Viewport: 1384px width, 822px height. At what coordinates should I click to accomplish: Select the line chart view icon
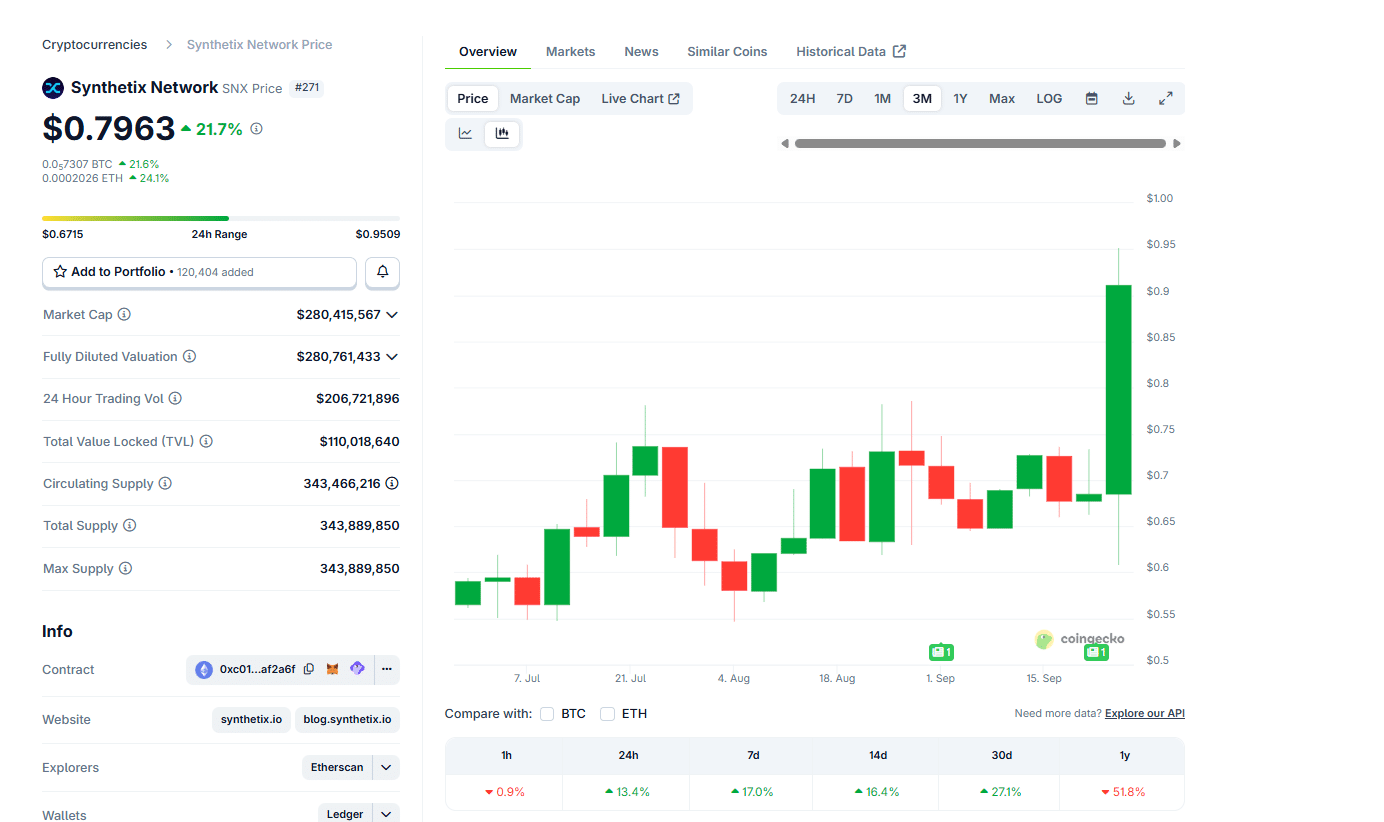pyautogui.click(x=466, y=133)
